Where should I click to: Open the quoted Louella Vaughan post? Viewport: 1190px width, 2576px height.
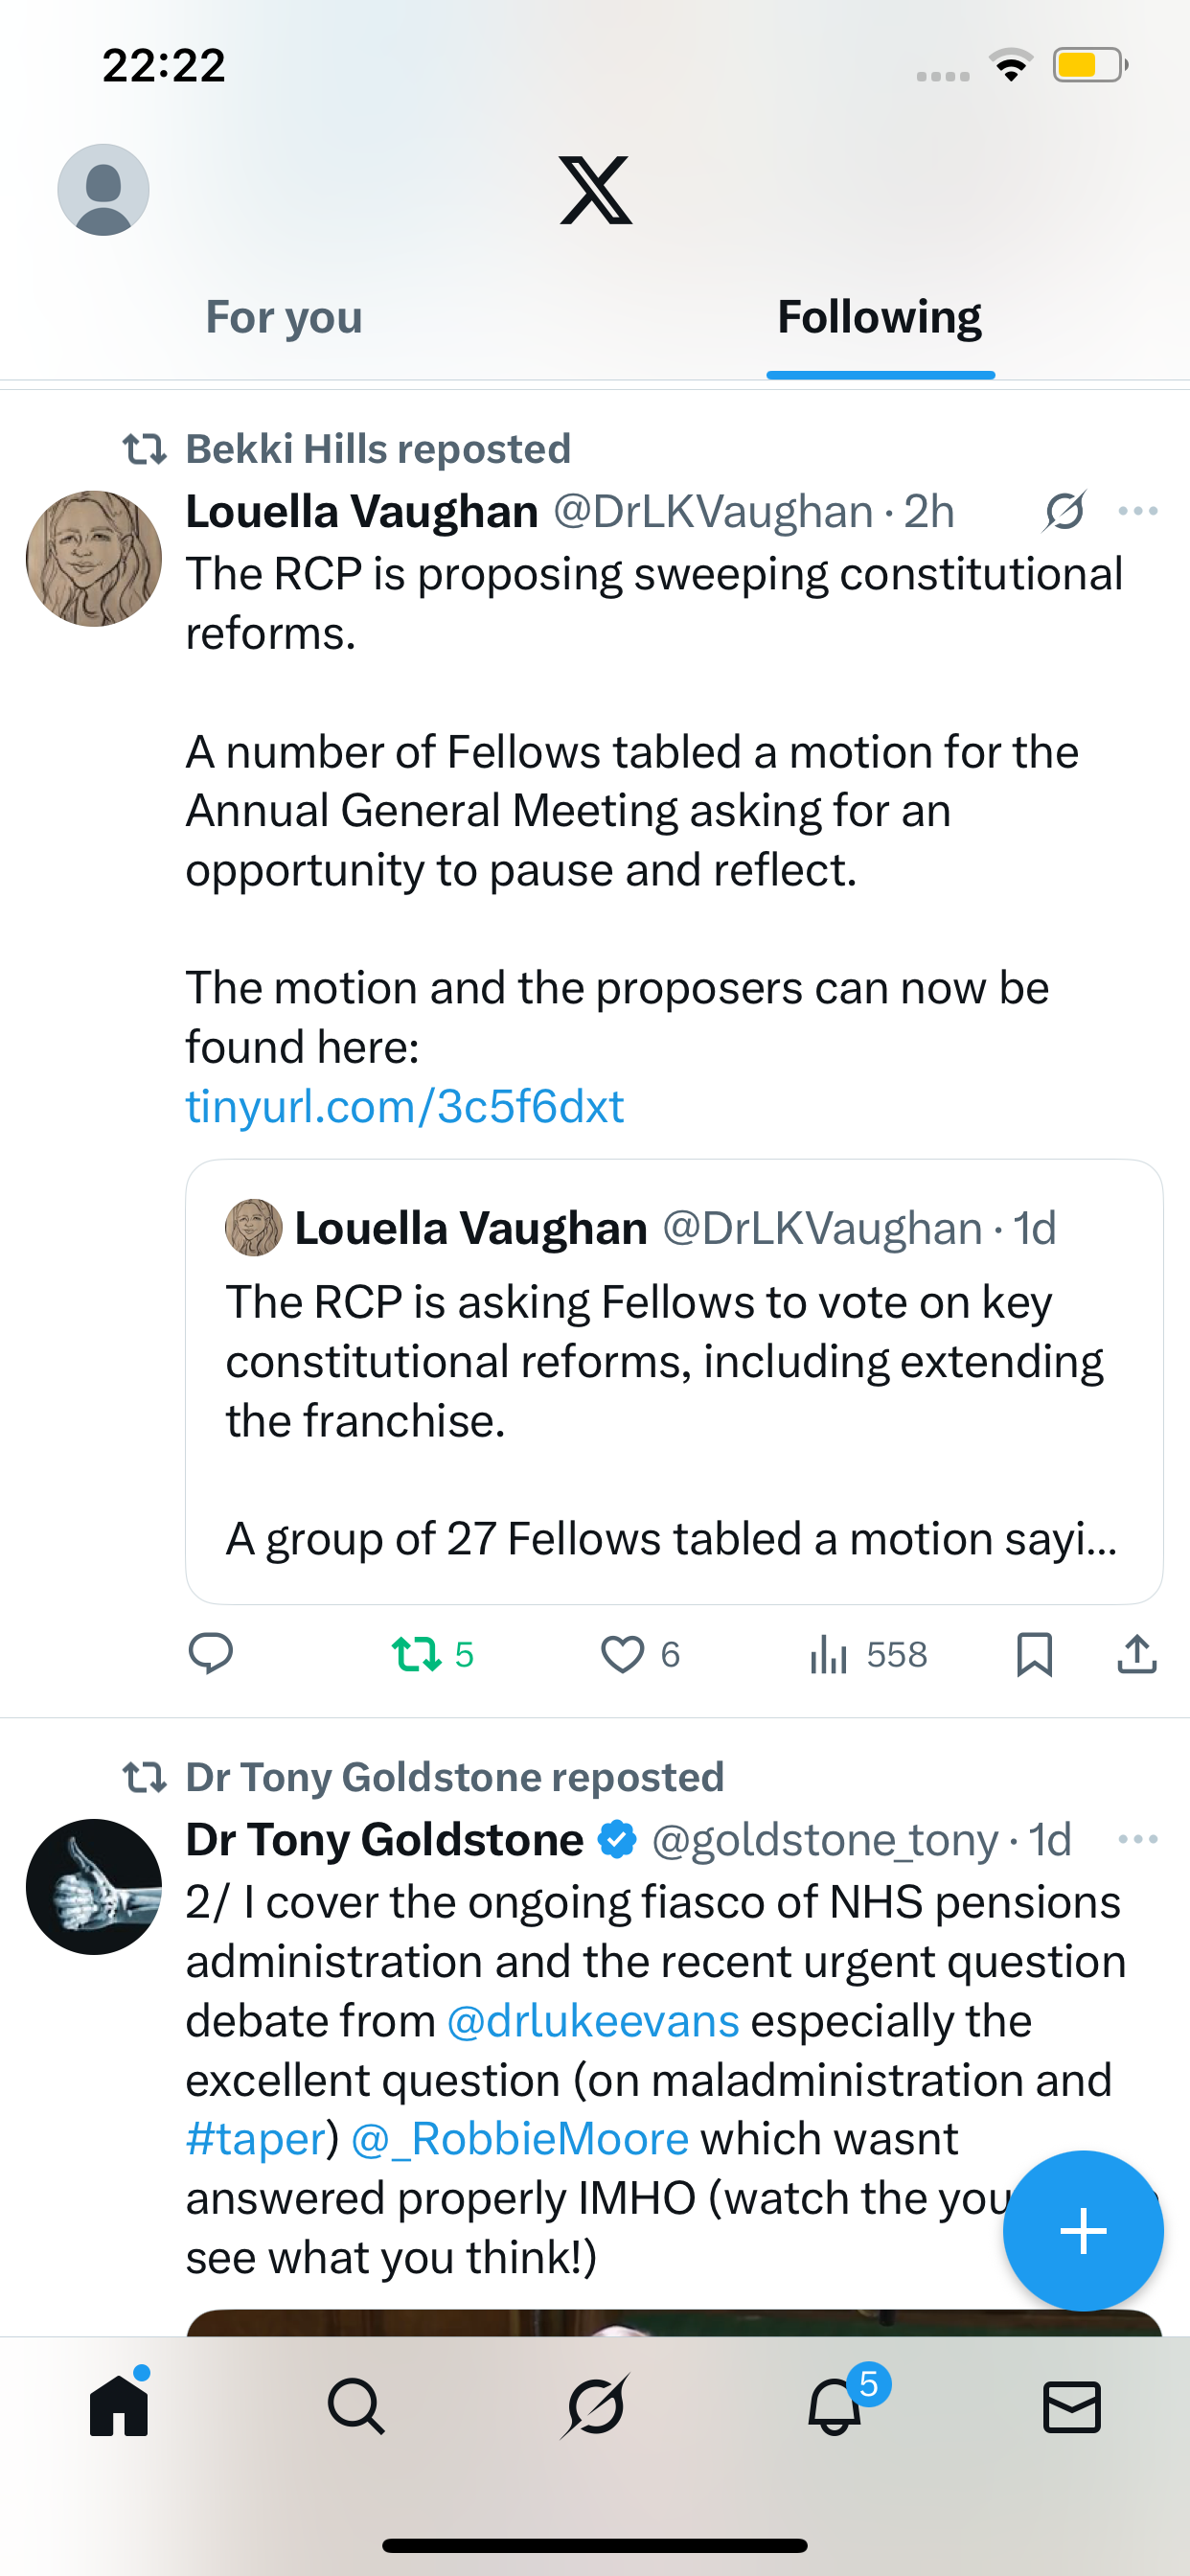pyautogui.click(x=673, y=1381)
